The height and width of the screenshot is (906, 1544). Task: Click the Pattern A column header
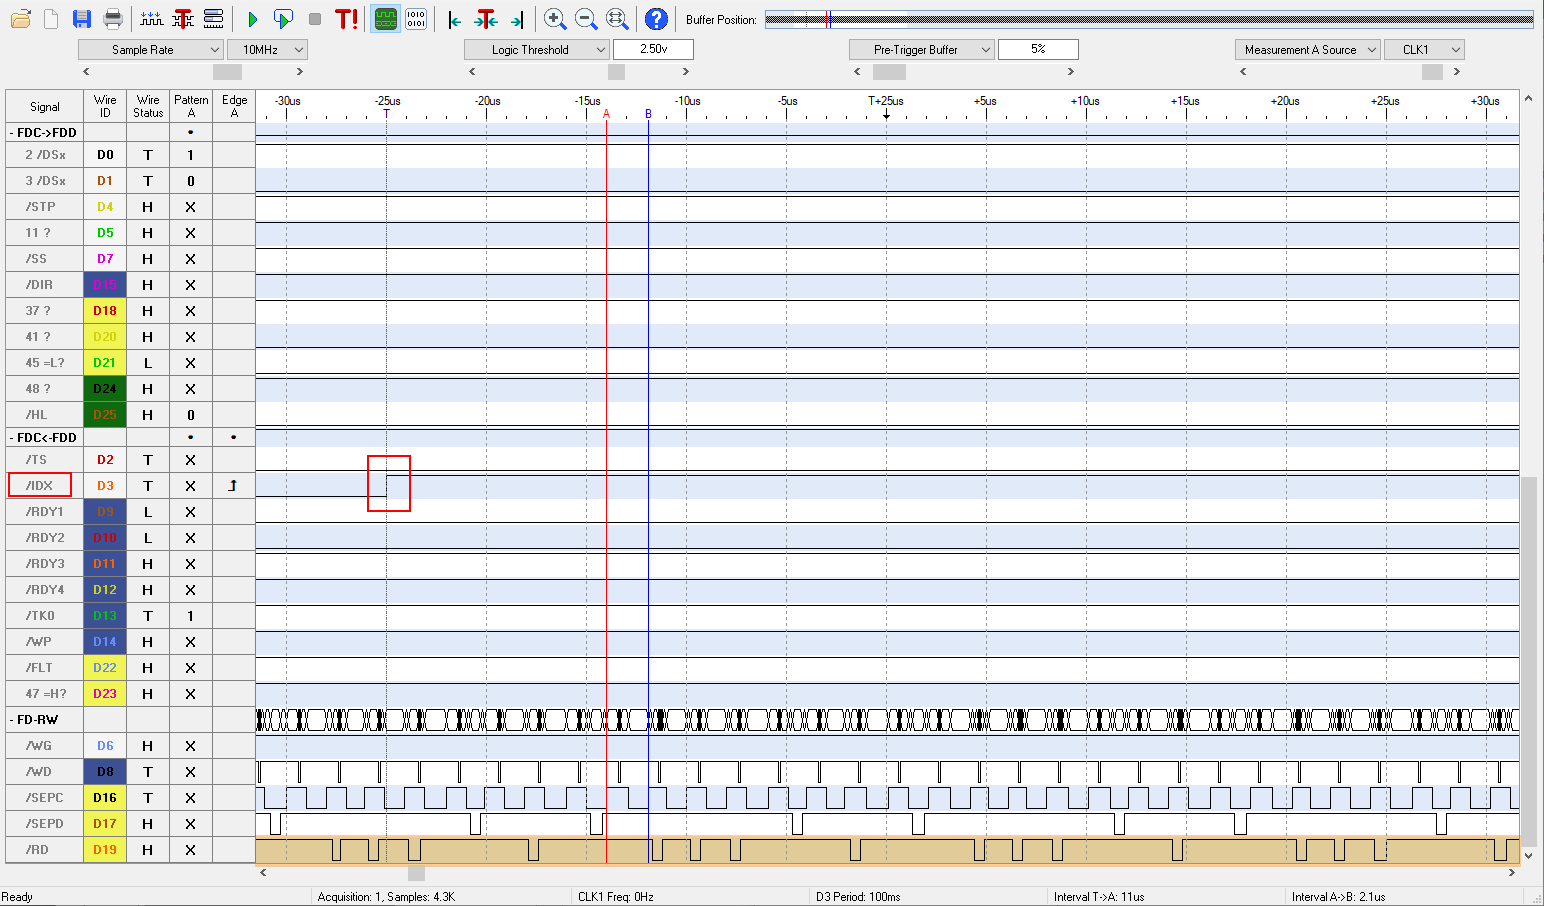[x=190, y=106]
